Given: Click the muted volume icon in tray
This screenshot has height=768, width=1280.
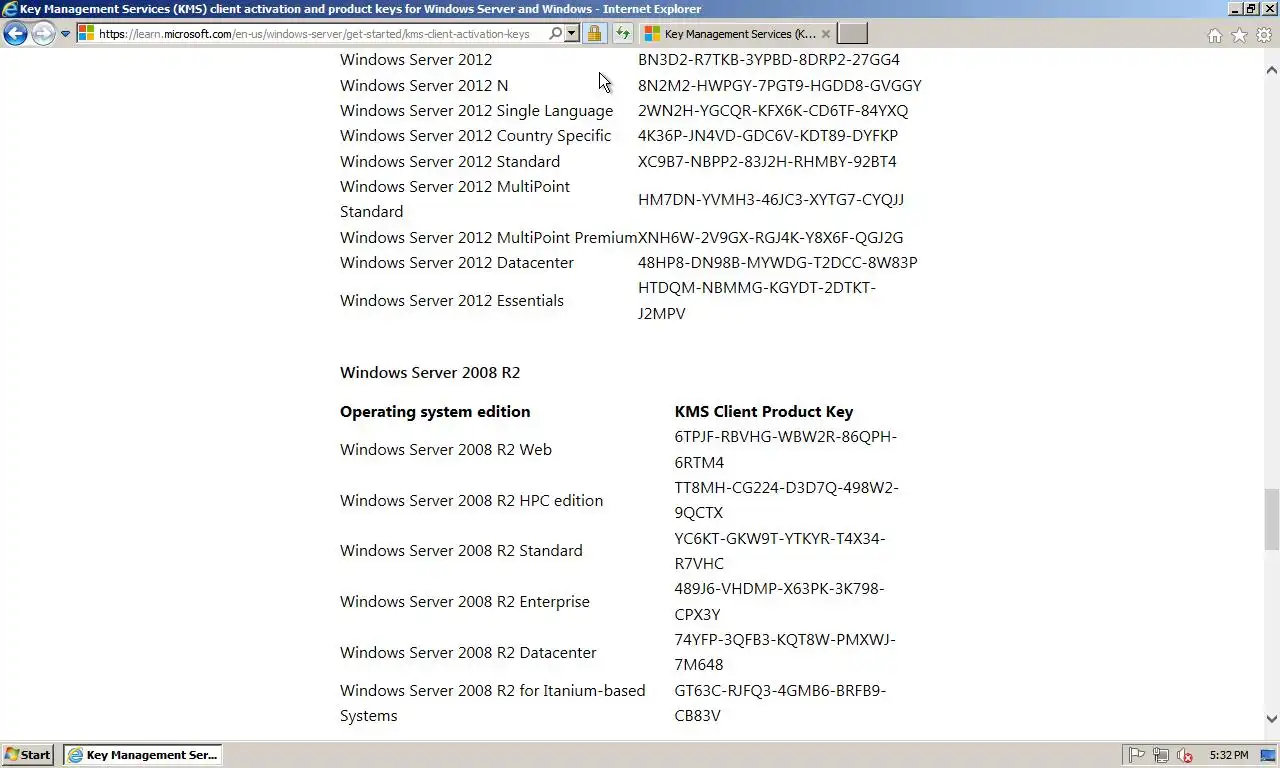Looking at the screenshot, I should (1185, 755).
